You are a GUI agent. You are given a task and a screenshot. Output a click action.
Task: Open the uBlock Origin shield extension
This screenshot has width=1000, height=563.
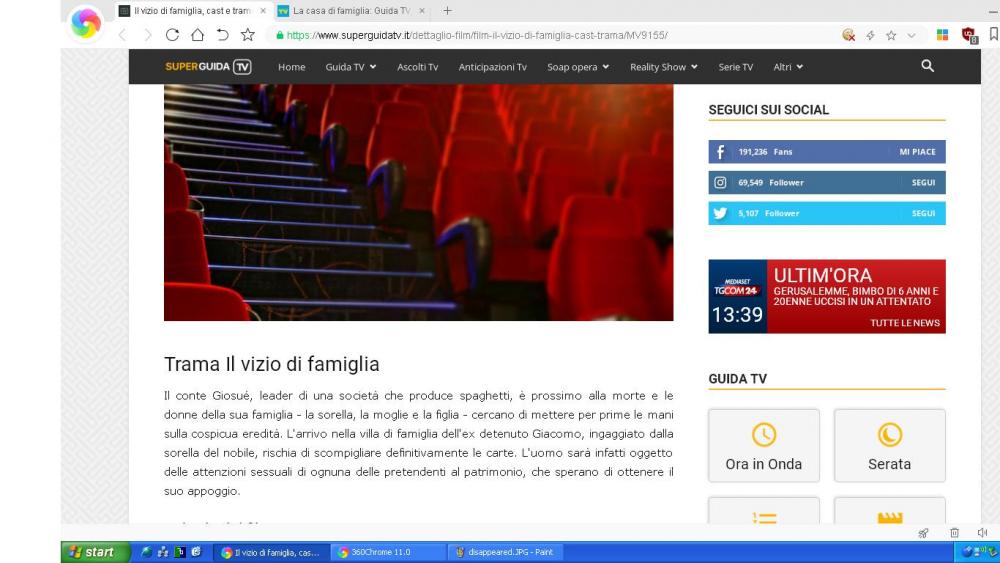[969, 36]
